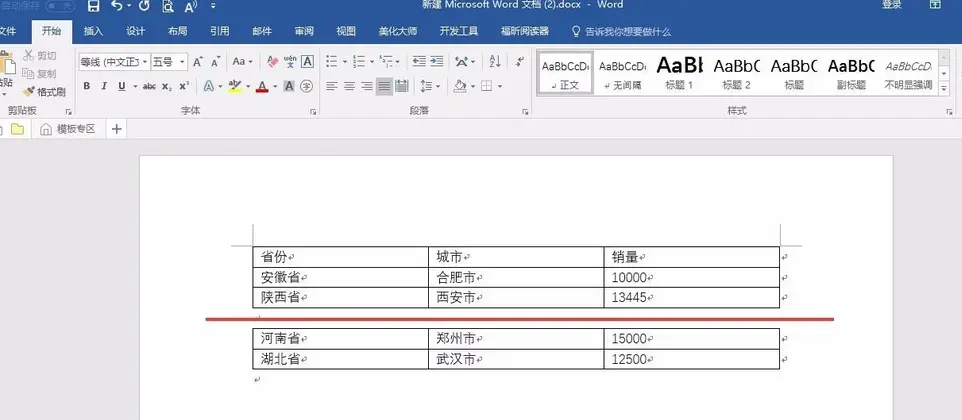Viewport: 962px width, 420px height.
Task: Click the 剪切 (Cut) button
Action: click(40, 56)
